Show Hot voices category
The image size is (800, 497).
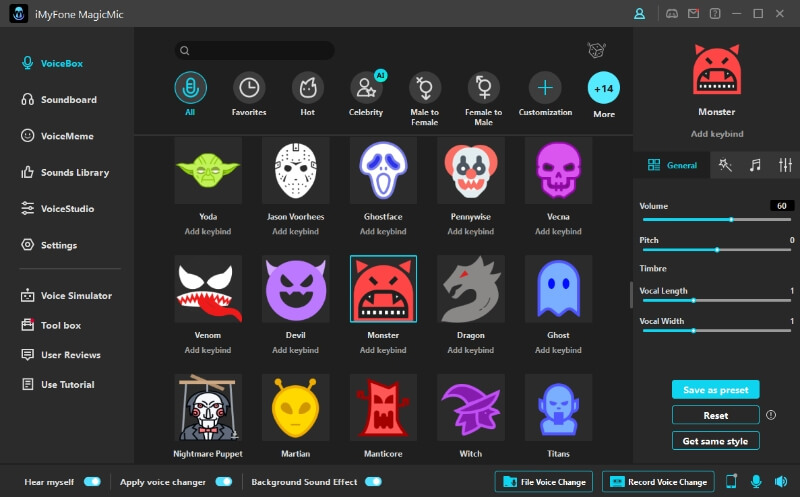click(x=308, y=88)
